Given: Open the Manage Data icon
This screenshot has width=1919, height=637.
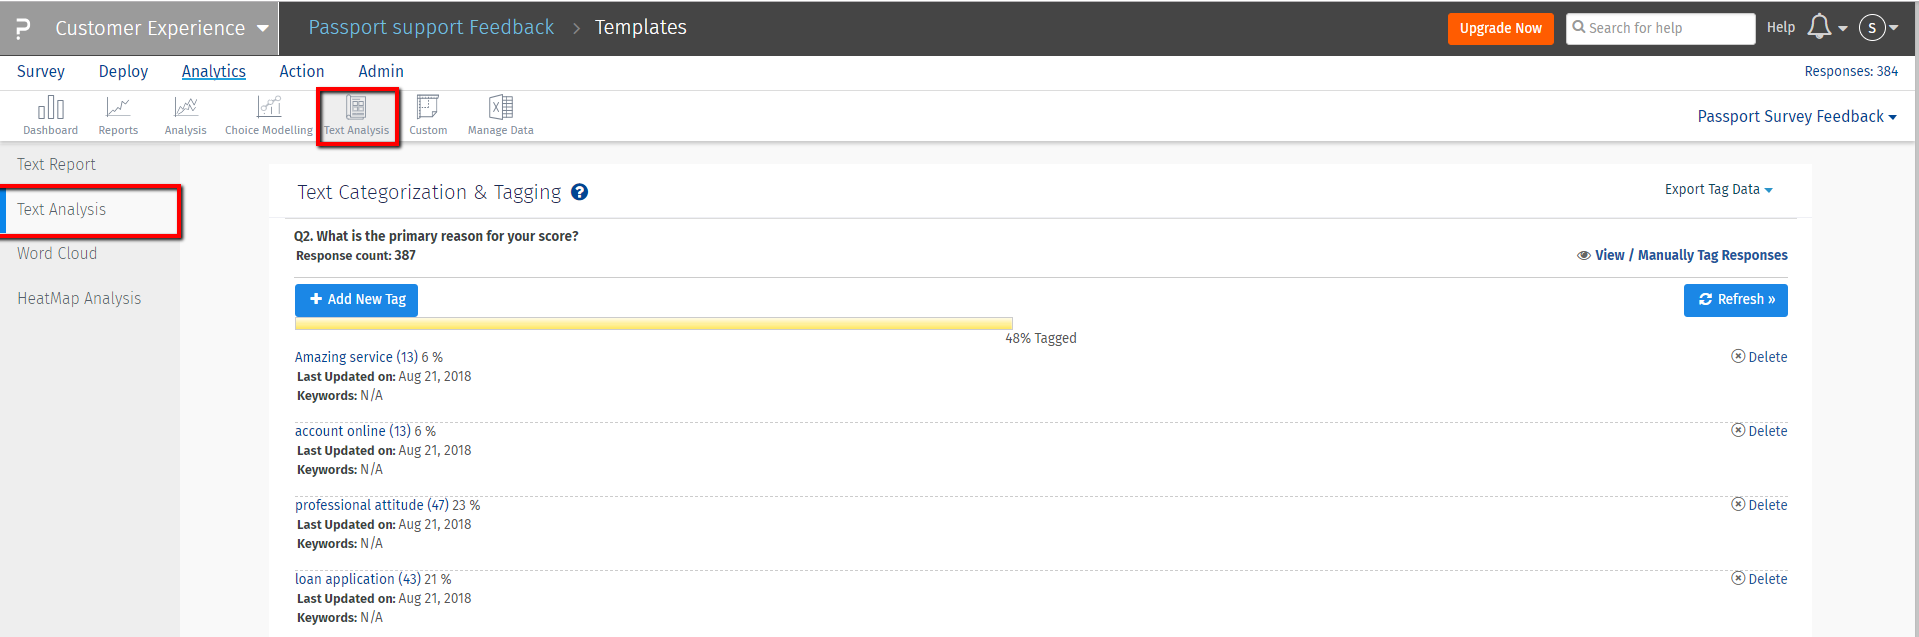Looking at the screenshot, I should pyautogui.click(x=500, y=115).
